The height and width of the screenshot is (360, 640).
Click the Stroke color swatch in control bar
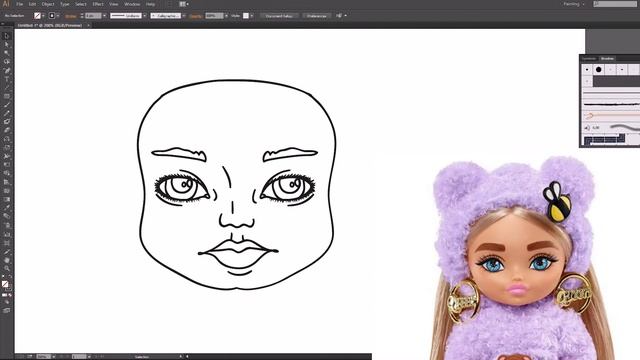tap(52, 16)
